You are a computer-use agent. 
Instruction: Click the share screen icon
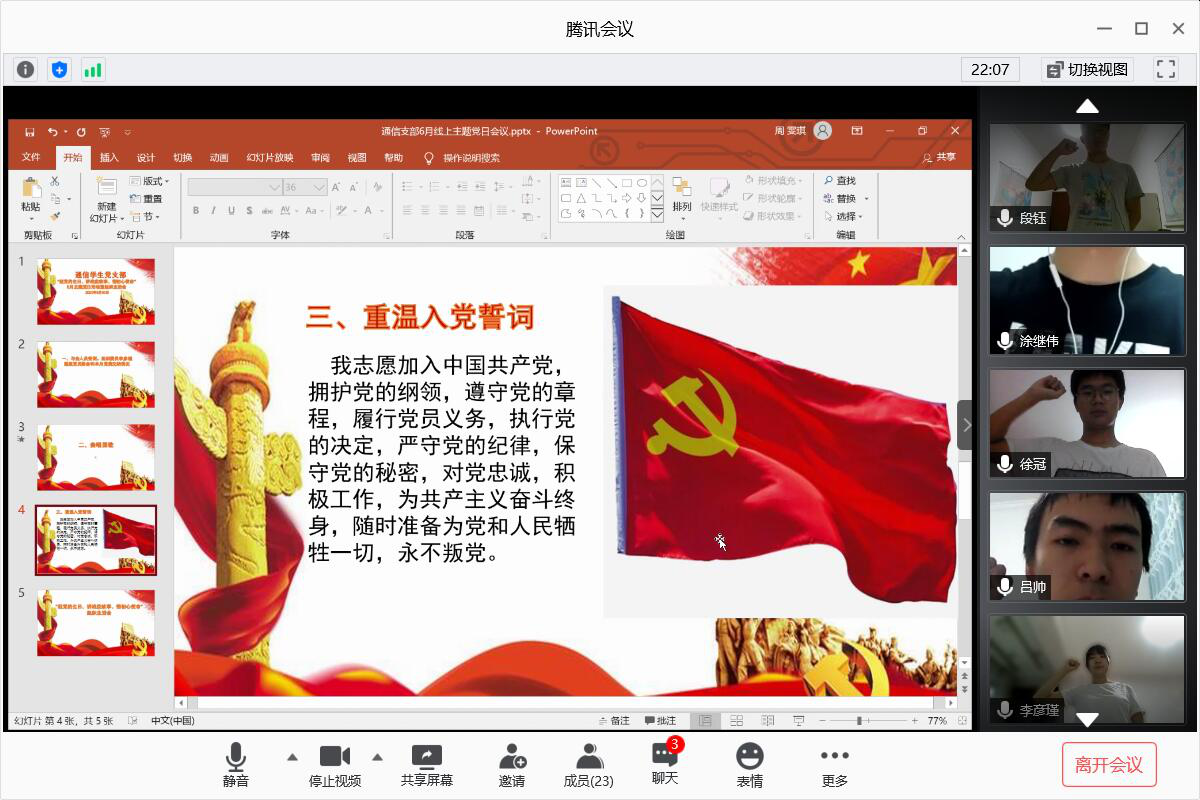tap(427, 765)
